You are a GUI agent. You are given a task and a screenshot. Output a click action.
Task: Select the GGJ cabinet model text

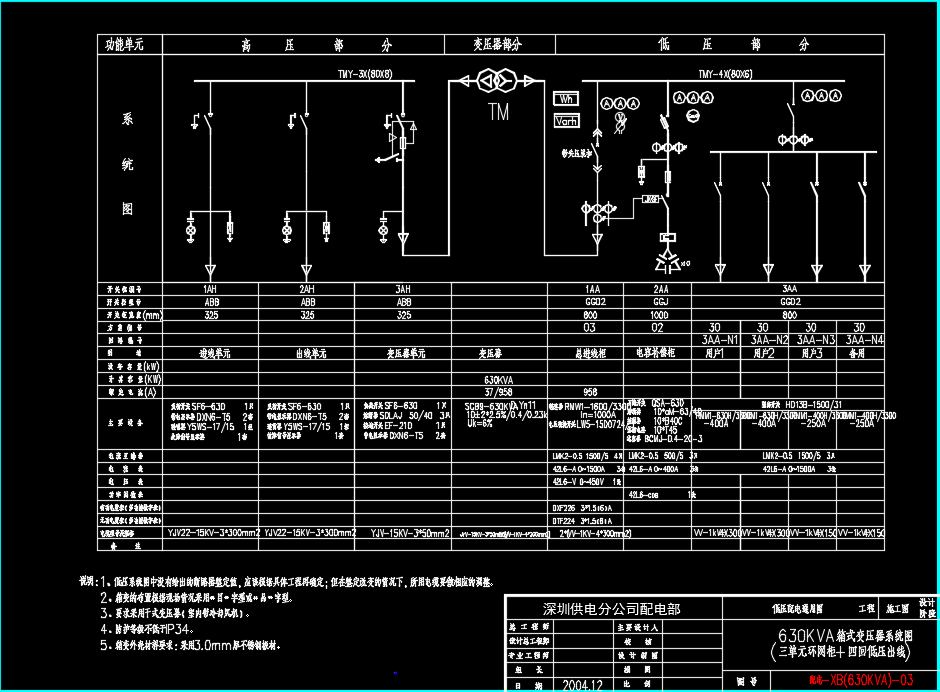(x=660, y=302)
